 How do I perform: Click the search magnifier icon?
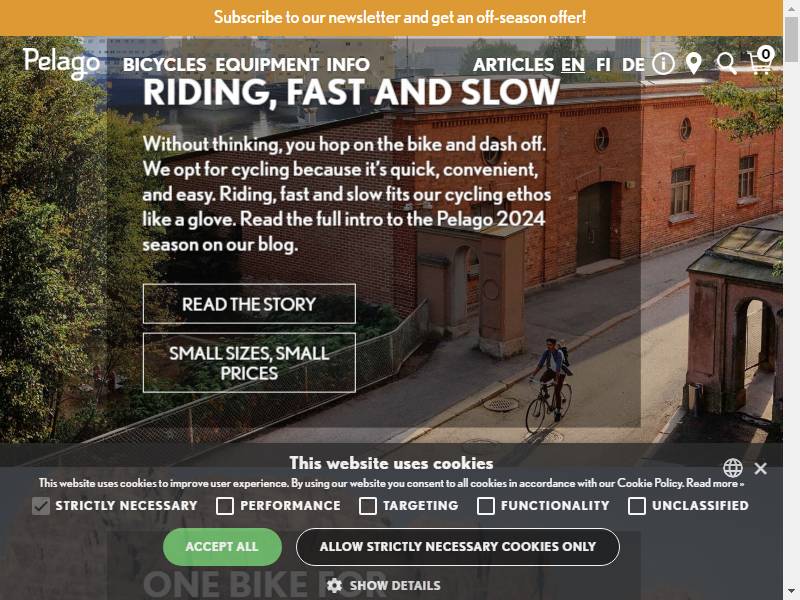pos(727,64)
